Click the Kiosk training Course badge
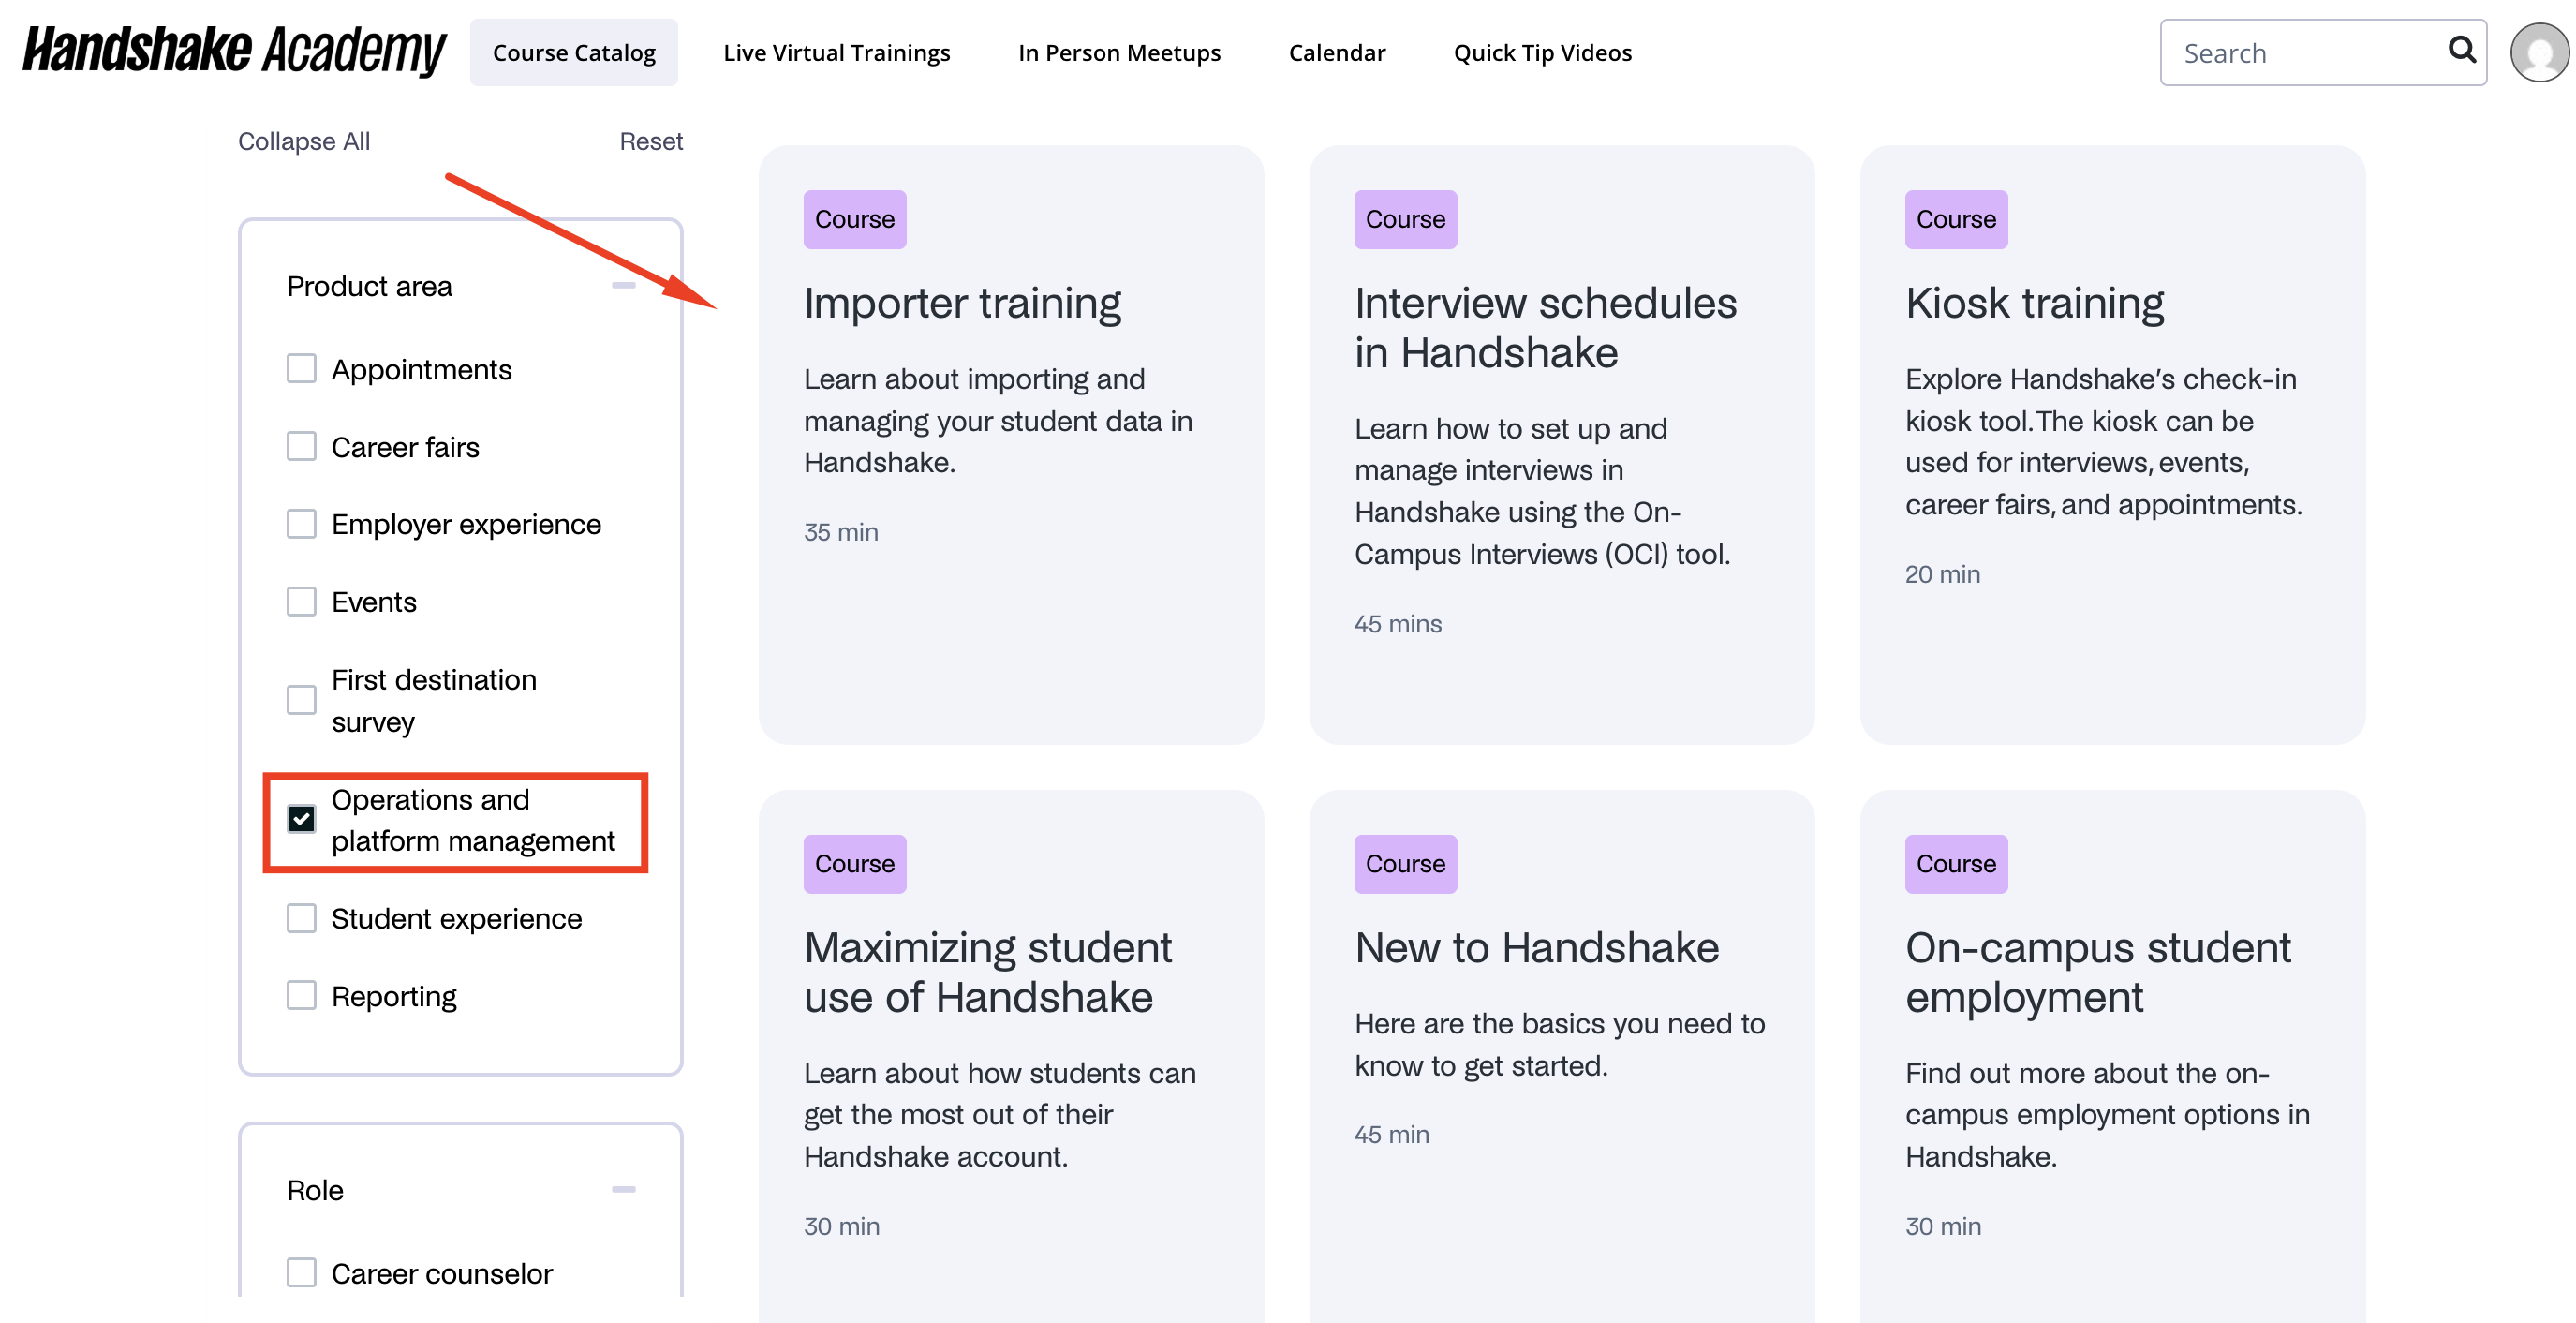Viewport: 2576px width, 1323px height. 1956,219
